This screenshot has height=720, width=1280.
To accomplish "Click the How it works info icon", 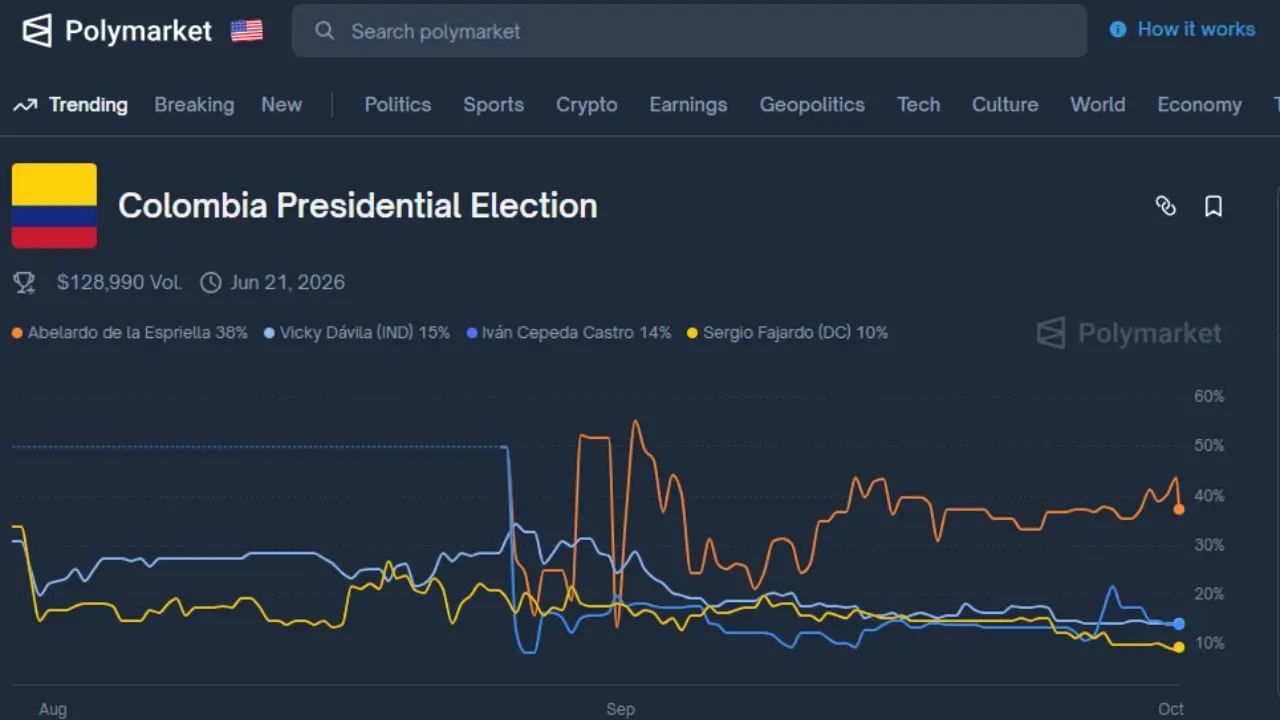I will 1118,30.
